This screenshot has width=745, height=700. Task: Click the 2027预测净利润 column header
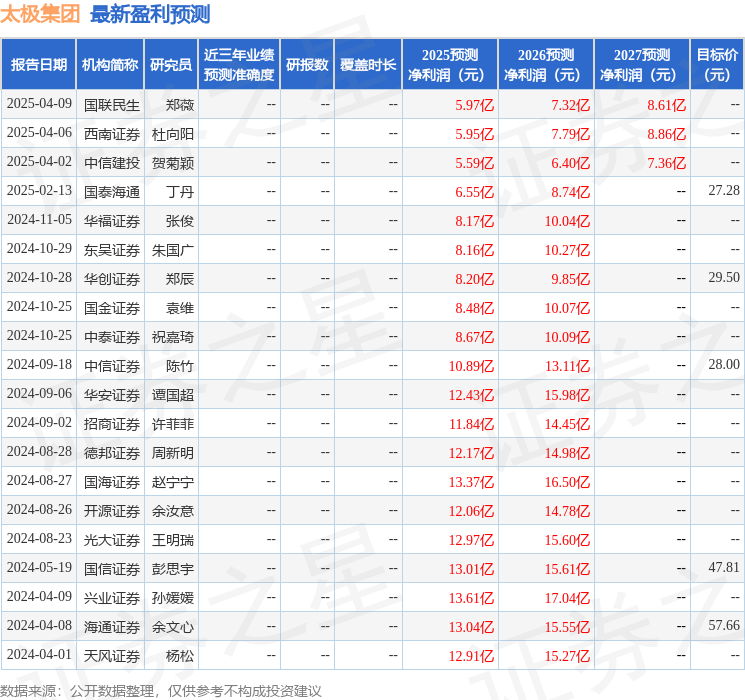coord(642,65)
